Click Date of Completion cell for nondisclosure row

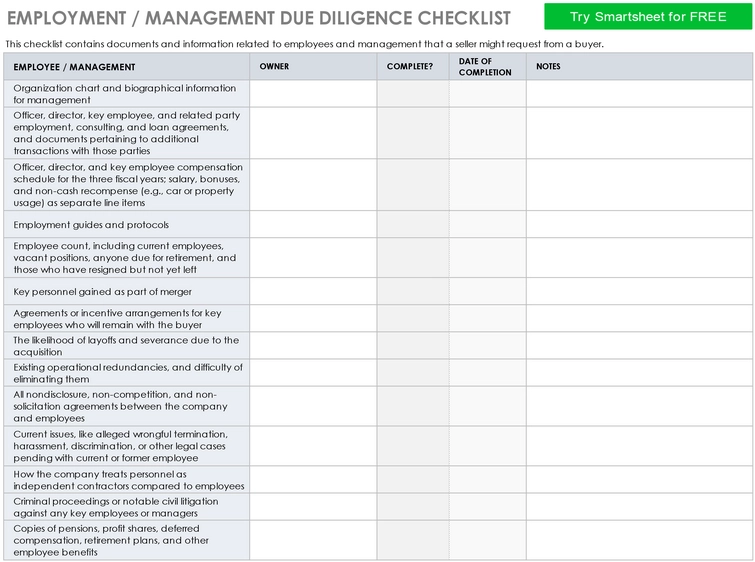[x=488, y=406]
